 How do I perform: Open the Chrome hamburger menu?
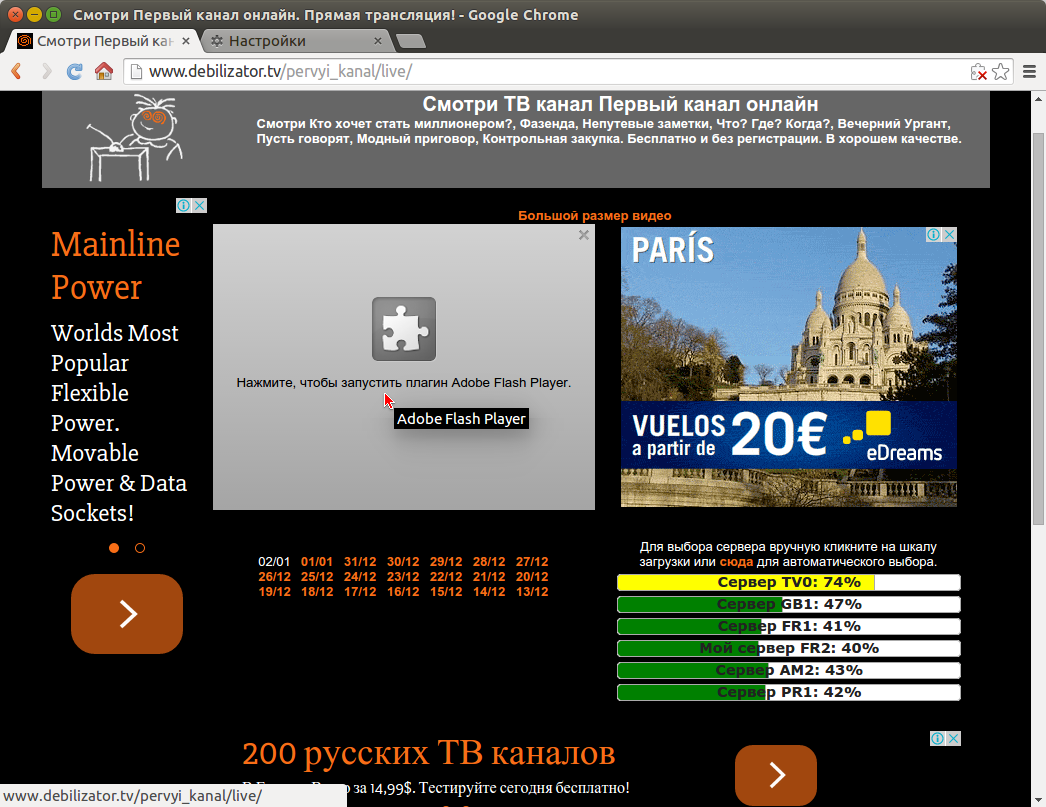pyautogui.click(x=1029, y=71)
